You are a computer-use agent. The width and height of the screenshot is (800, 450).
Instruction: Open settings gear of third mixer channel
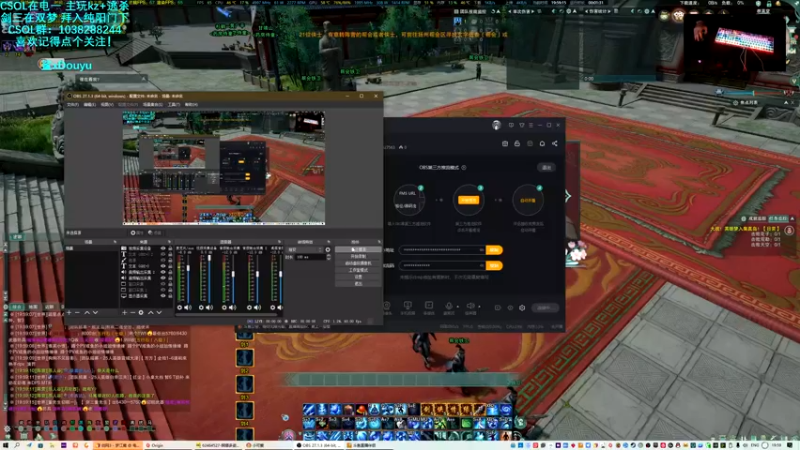coord(224,308)
